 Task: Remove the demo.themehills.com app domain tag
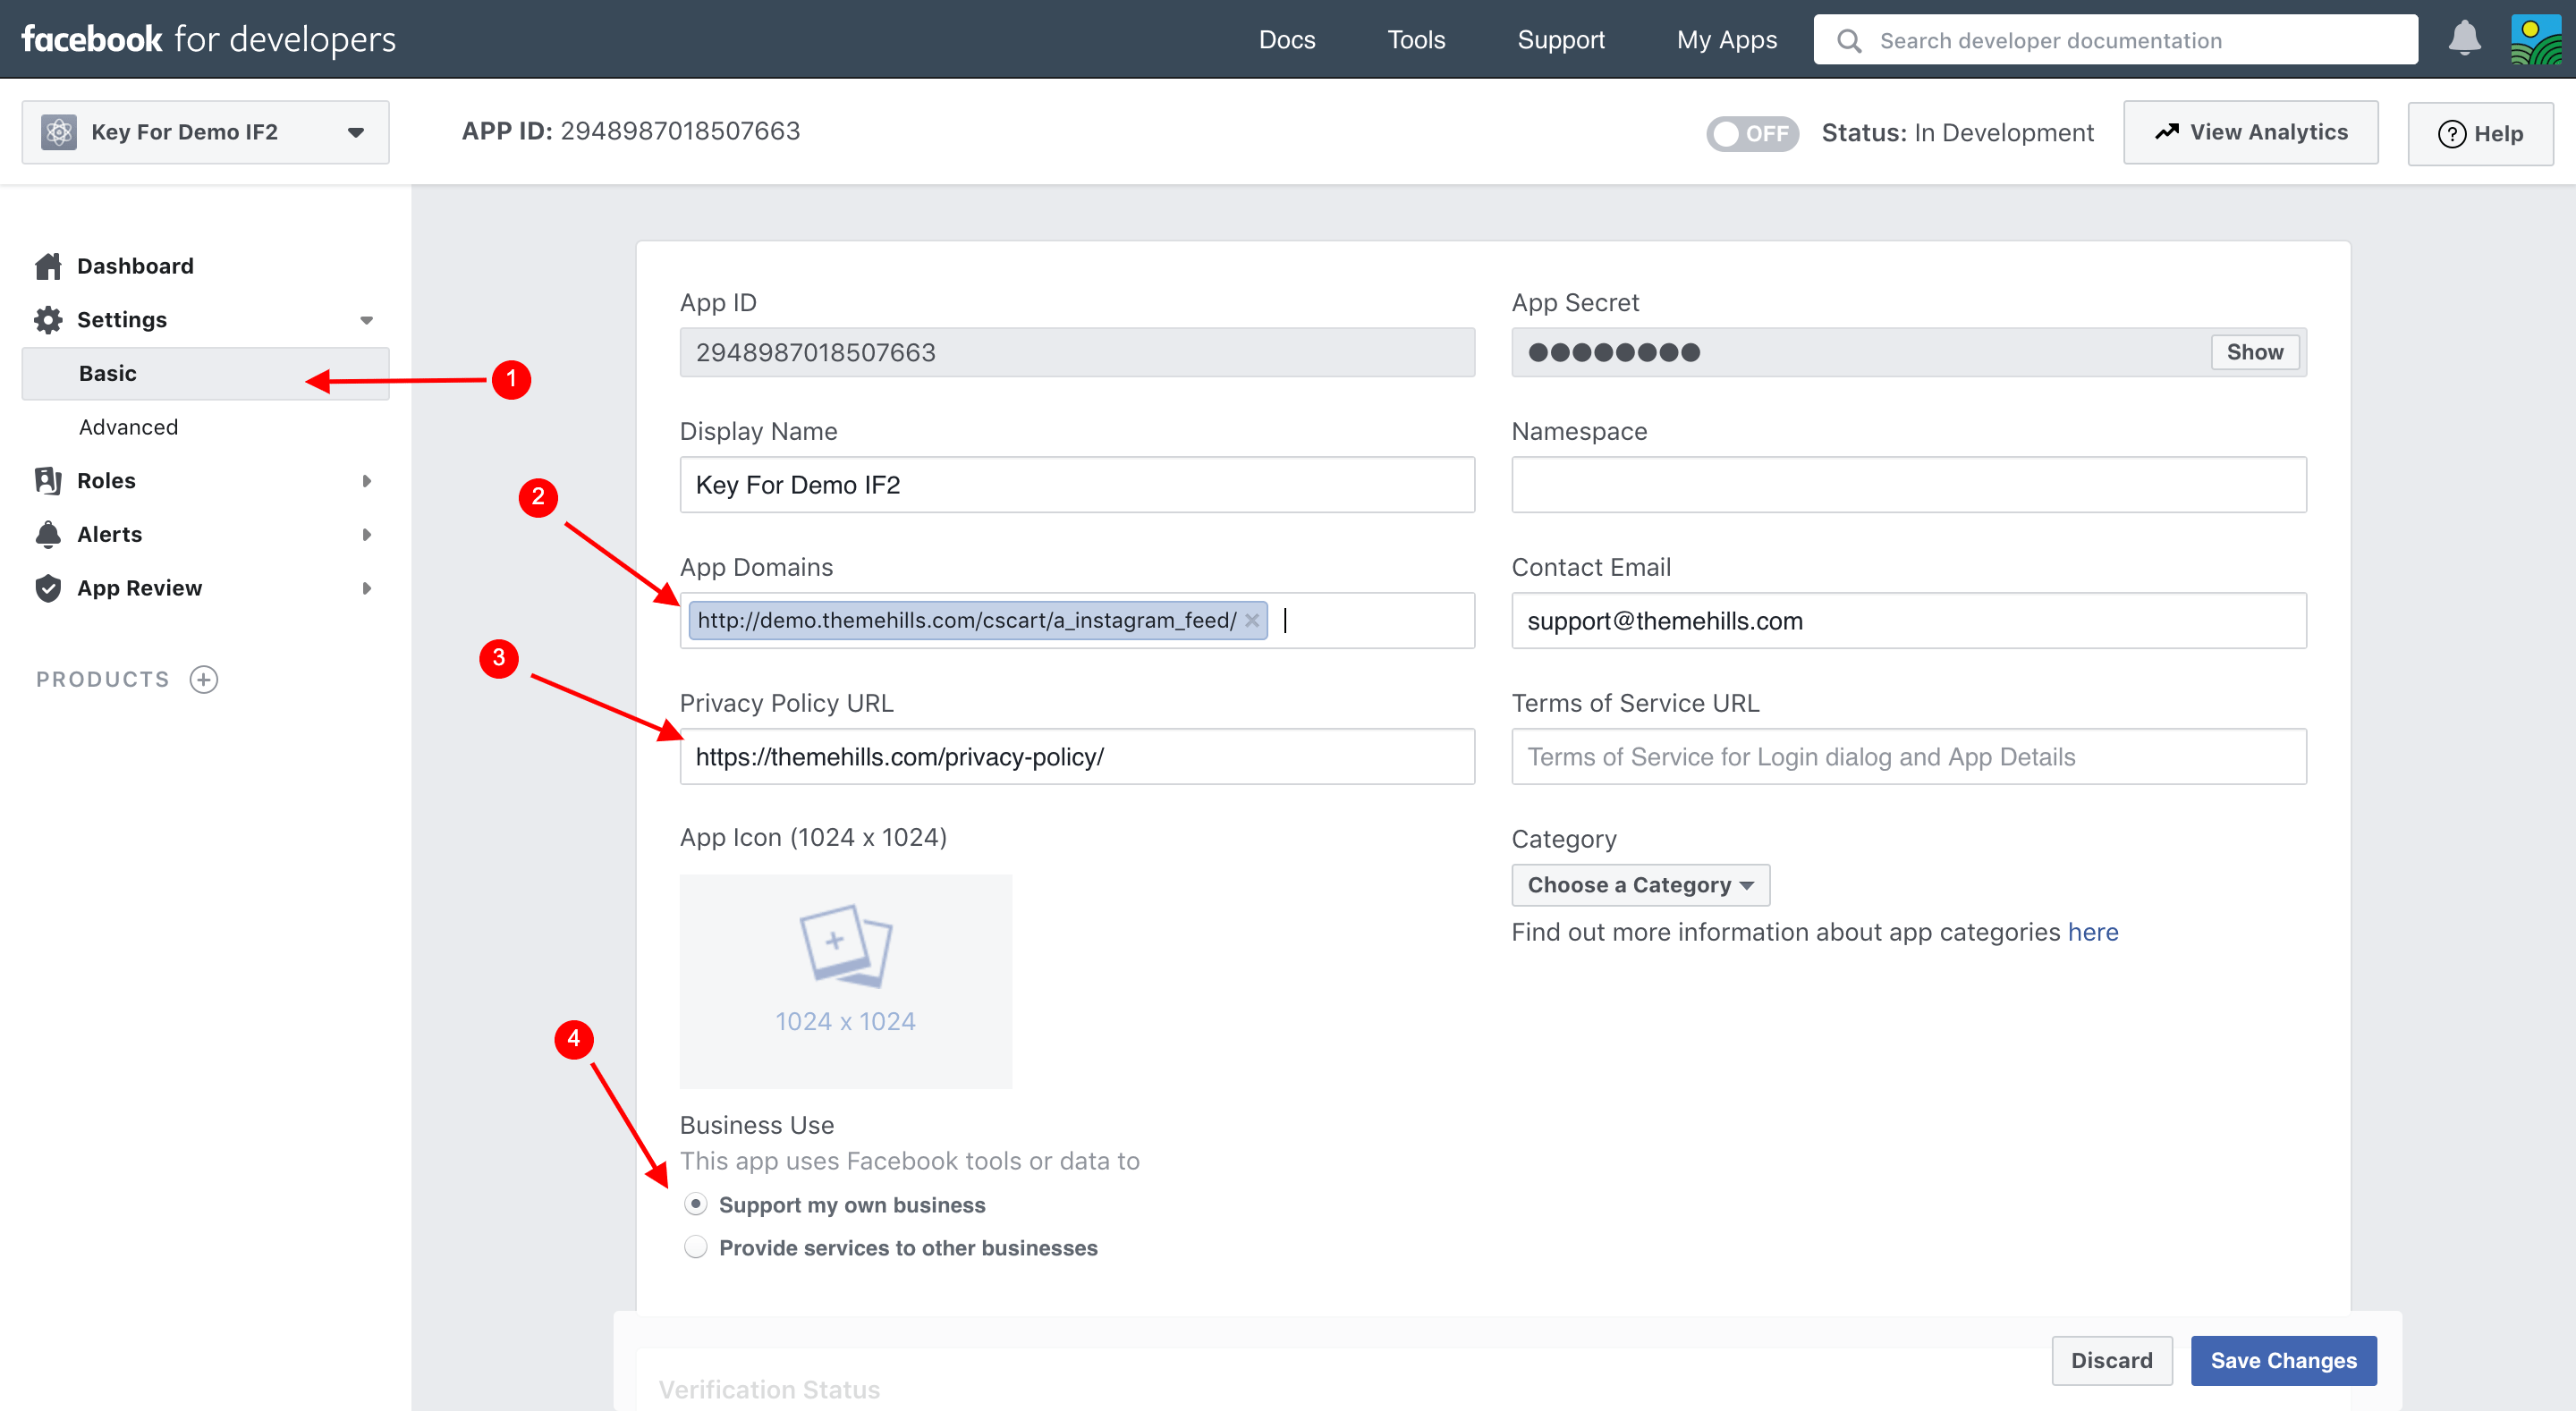click(x=1251, y=620)
